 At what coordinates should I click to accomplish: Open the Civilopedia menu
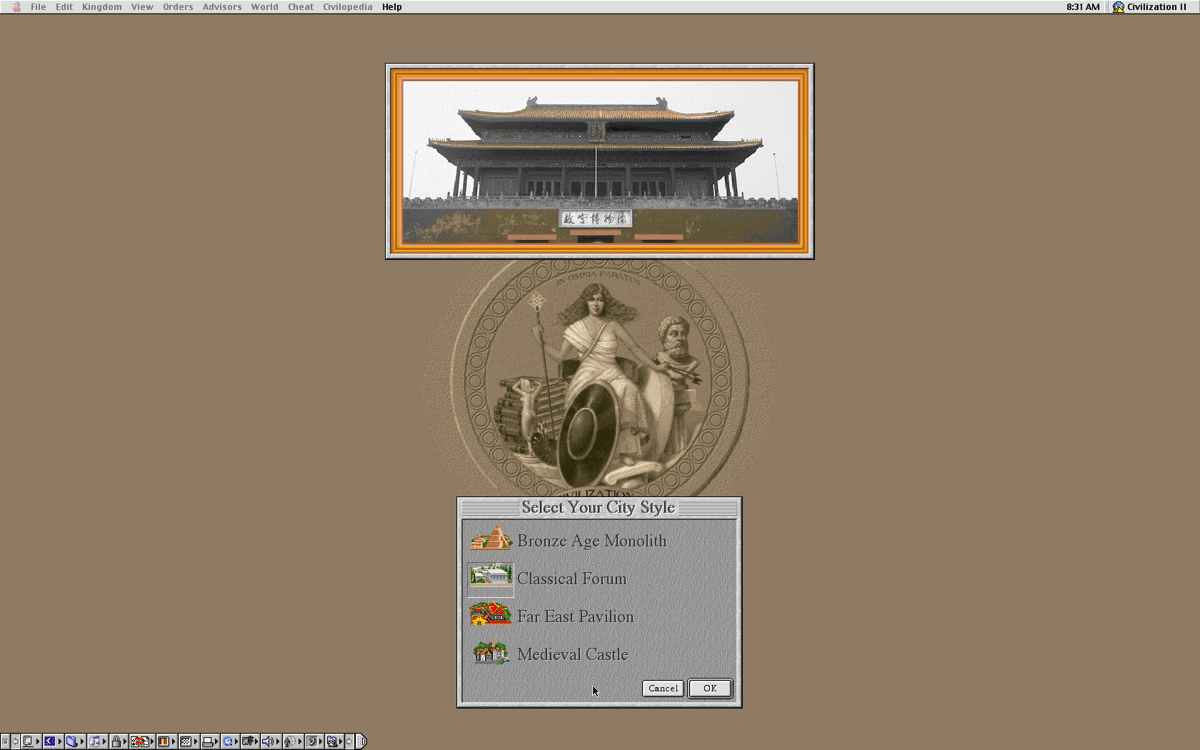(347, 7)
